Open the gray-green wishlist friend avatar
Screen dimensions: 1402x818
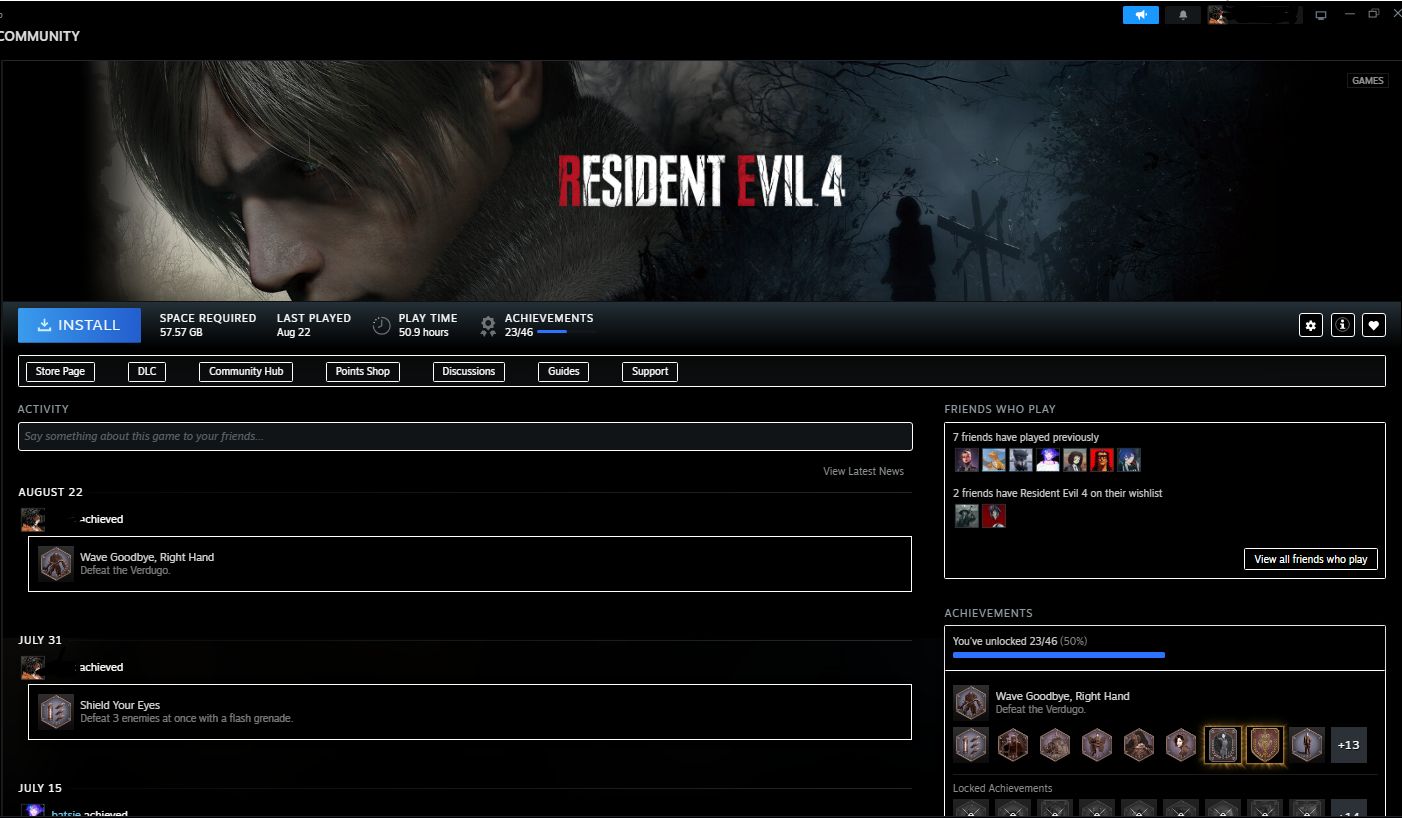967,516
